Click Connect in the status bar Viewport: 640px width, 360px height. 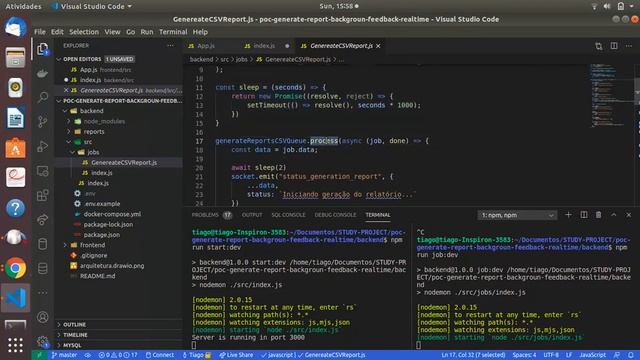pyautogui.click(x=160, y=355)
